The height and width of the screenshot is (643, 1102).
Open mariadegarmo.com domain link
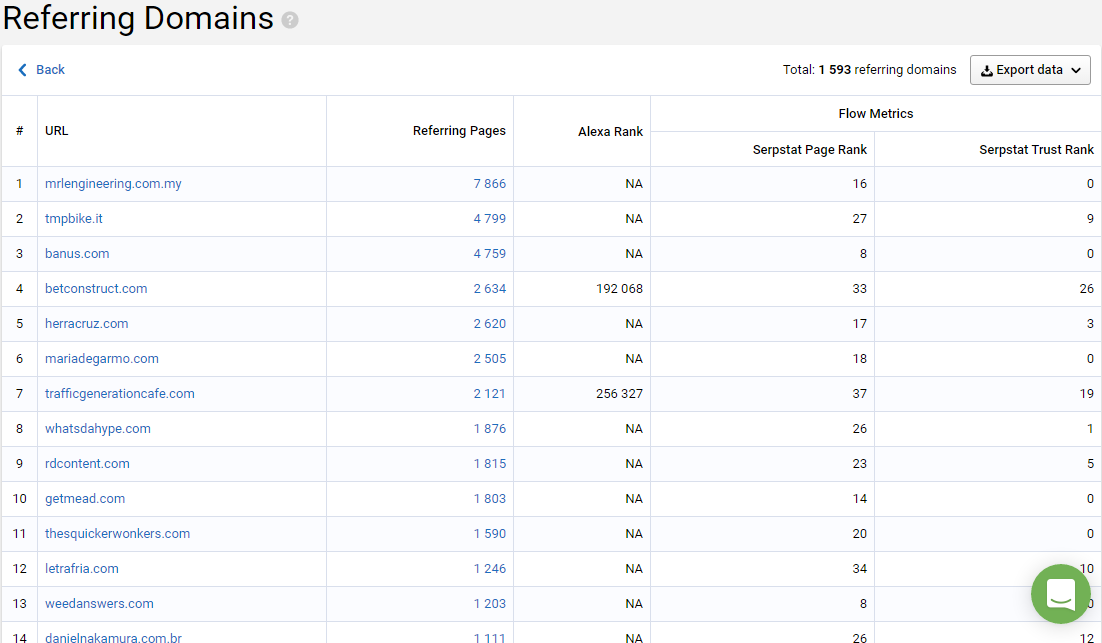pos(102,358)
